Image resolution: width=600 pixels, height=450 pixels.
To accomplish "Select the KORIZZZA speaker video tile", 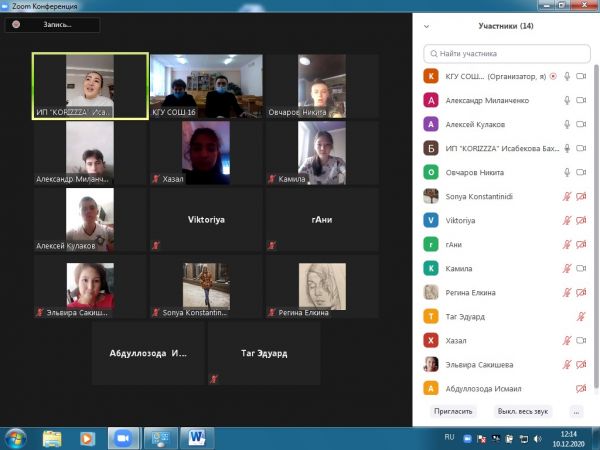I will point(90,86).
